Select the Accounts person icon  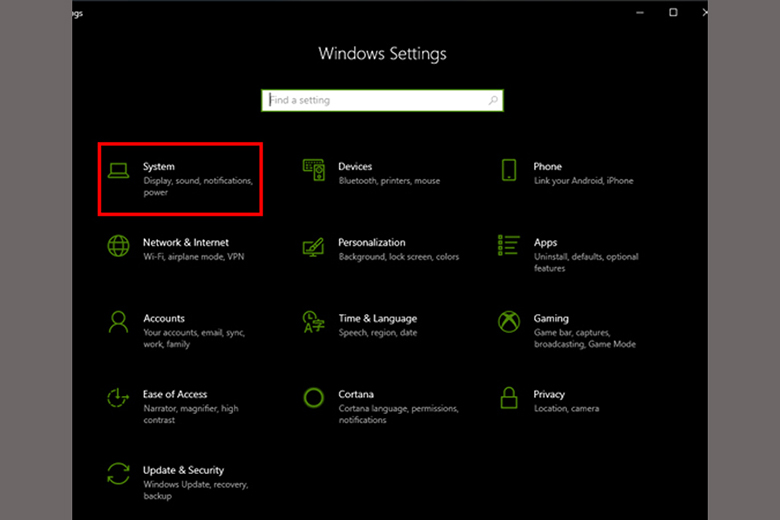click(x=119, y=322)
